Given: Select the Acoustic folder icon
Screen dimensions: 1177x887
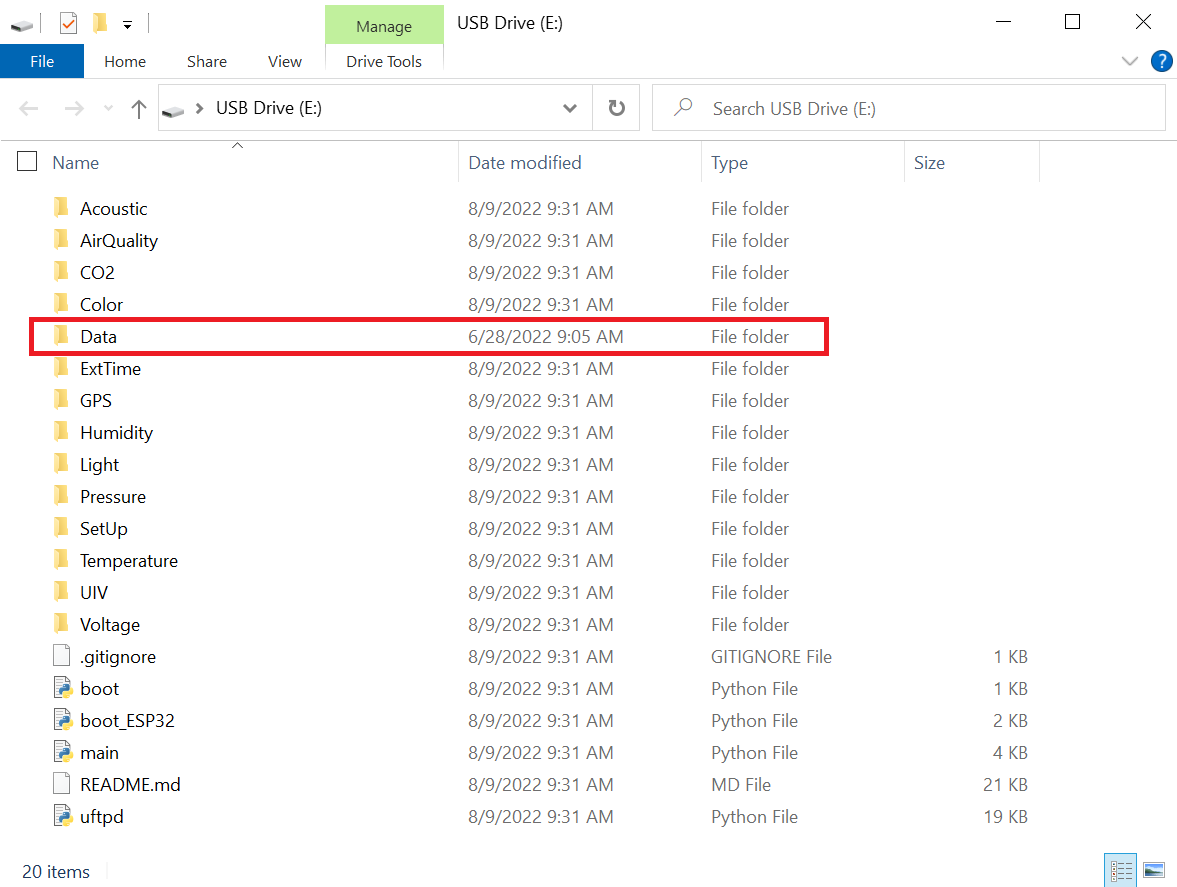Looking at the screenshot, I should (62, 207).
